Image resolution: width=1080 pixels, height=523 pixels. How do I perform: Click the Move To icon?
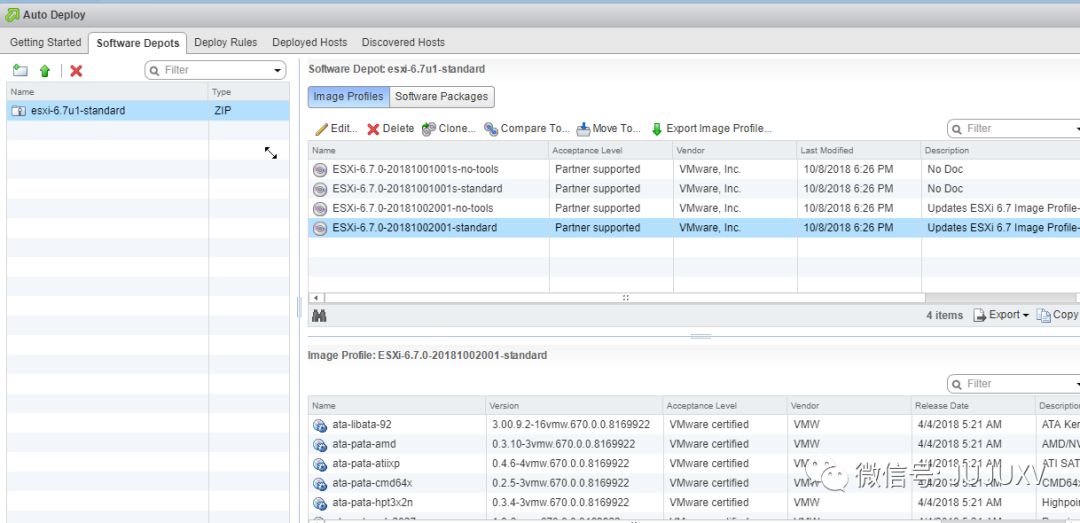pos(583,129)
